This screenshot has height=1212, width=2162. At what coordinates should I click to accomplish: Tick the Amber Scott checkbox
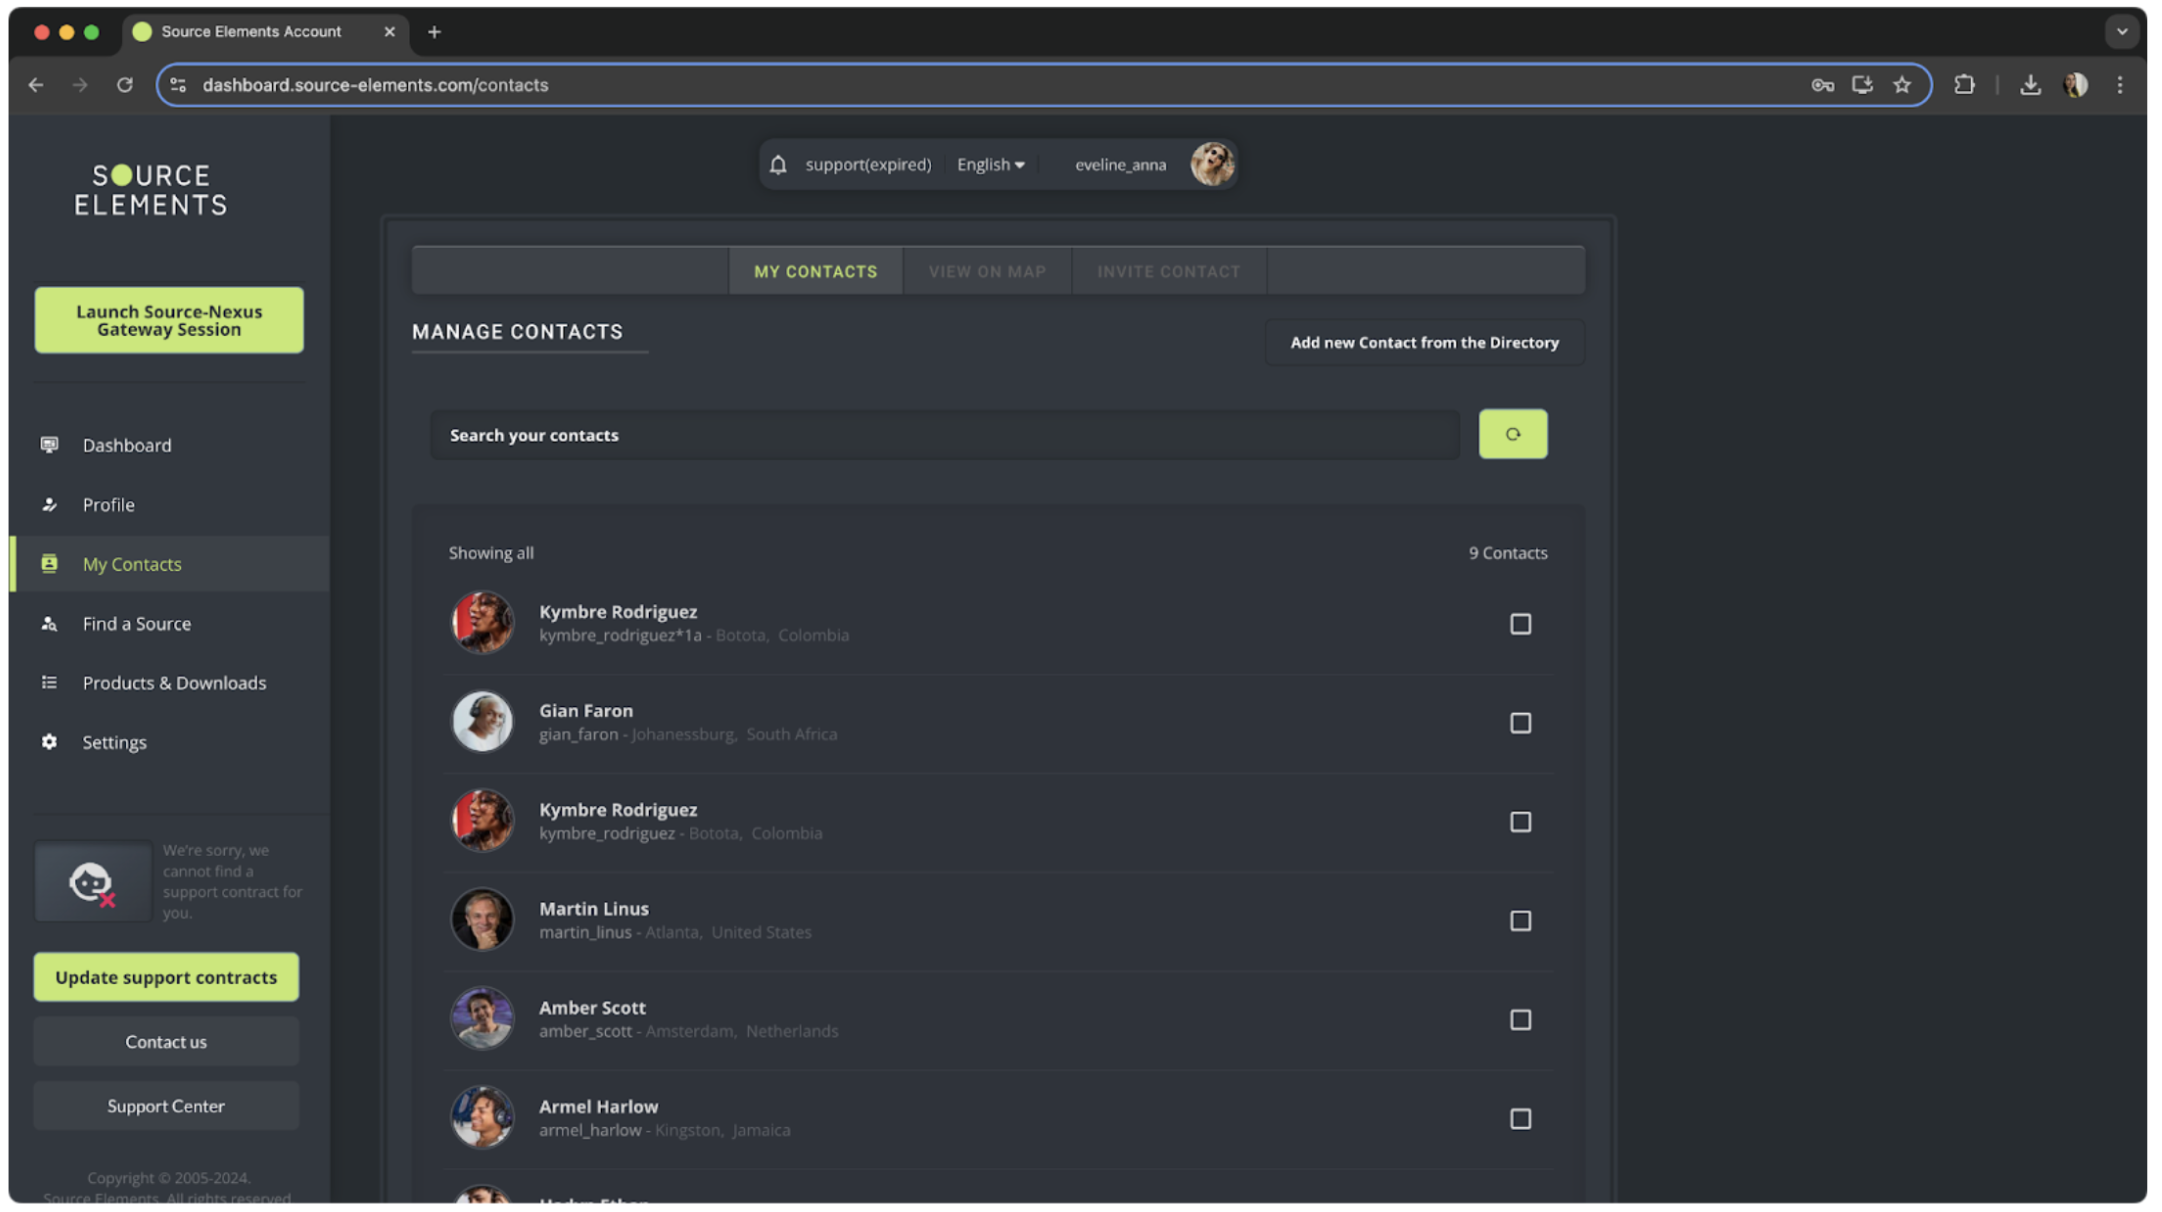pyautogui.click(x=1519, y=1020)
